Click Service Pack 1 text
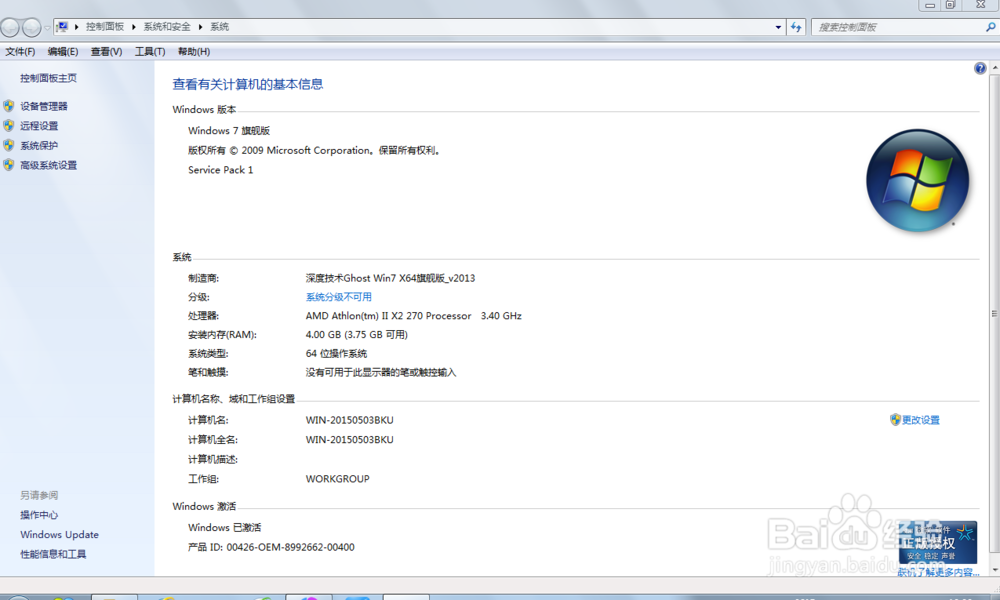1000x600 pixels. (x=220, y=170)
